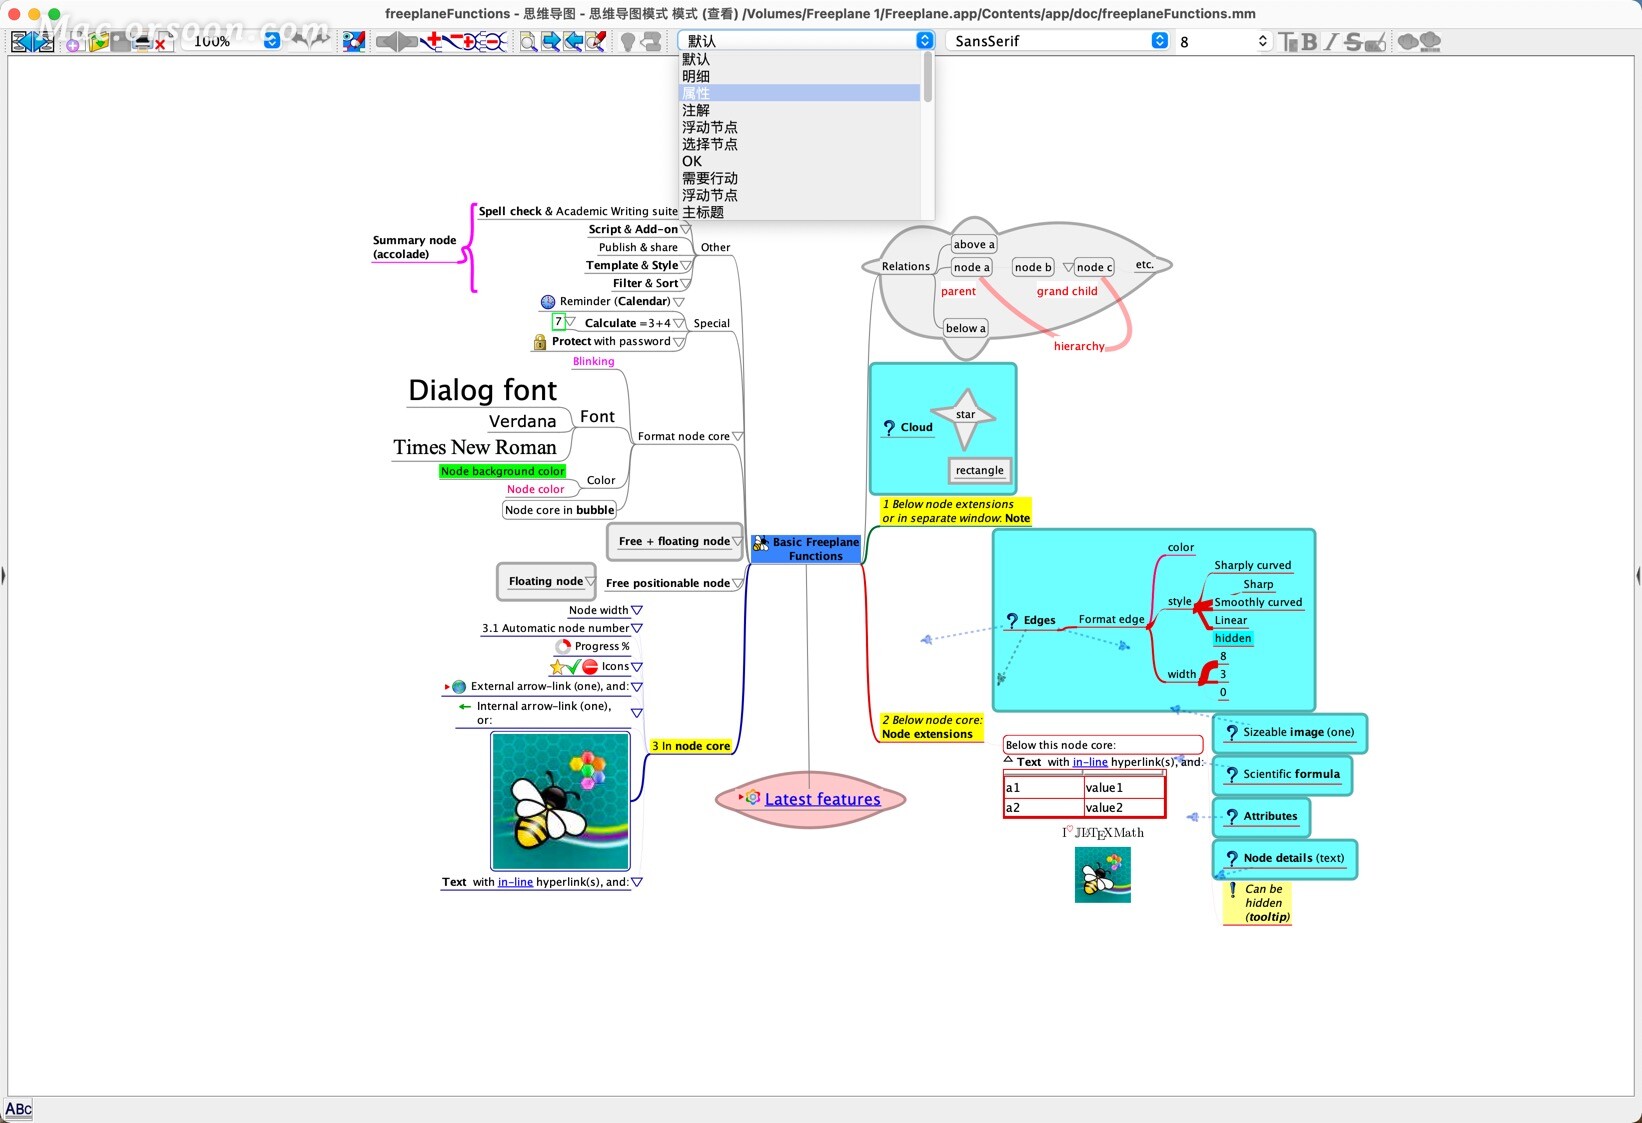Image resolution: width=1642 pixels, height=1123 pixels.
Task: Click increase font size Tt icon
Action: (1288, 41)
